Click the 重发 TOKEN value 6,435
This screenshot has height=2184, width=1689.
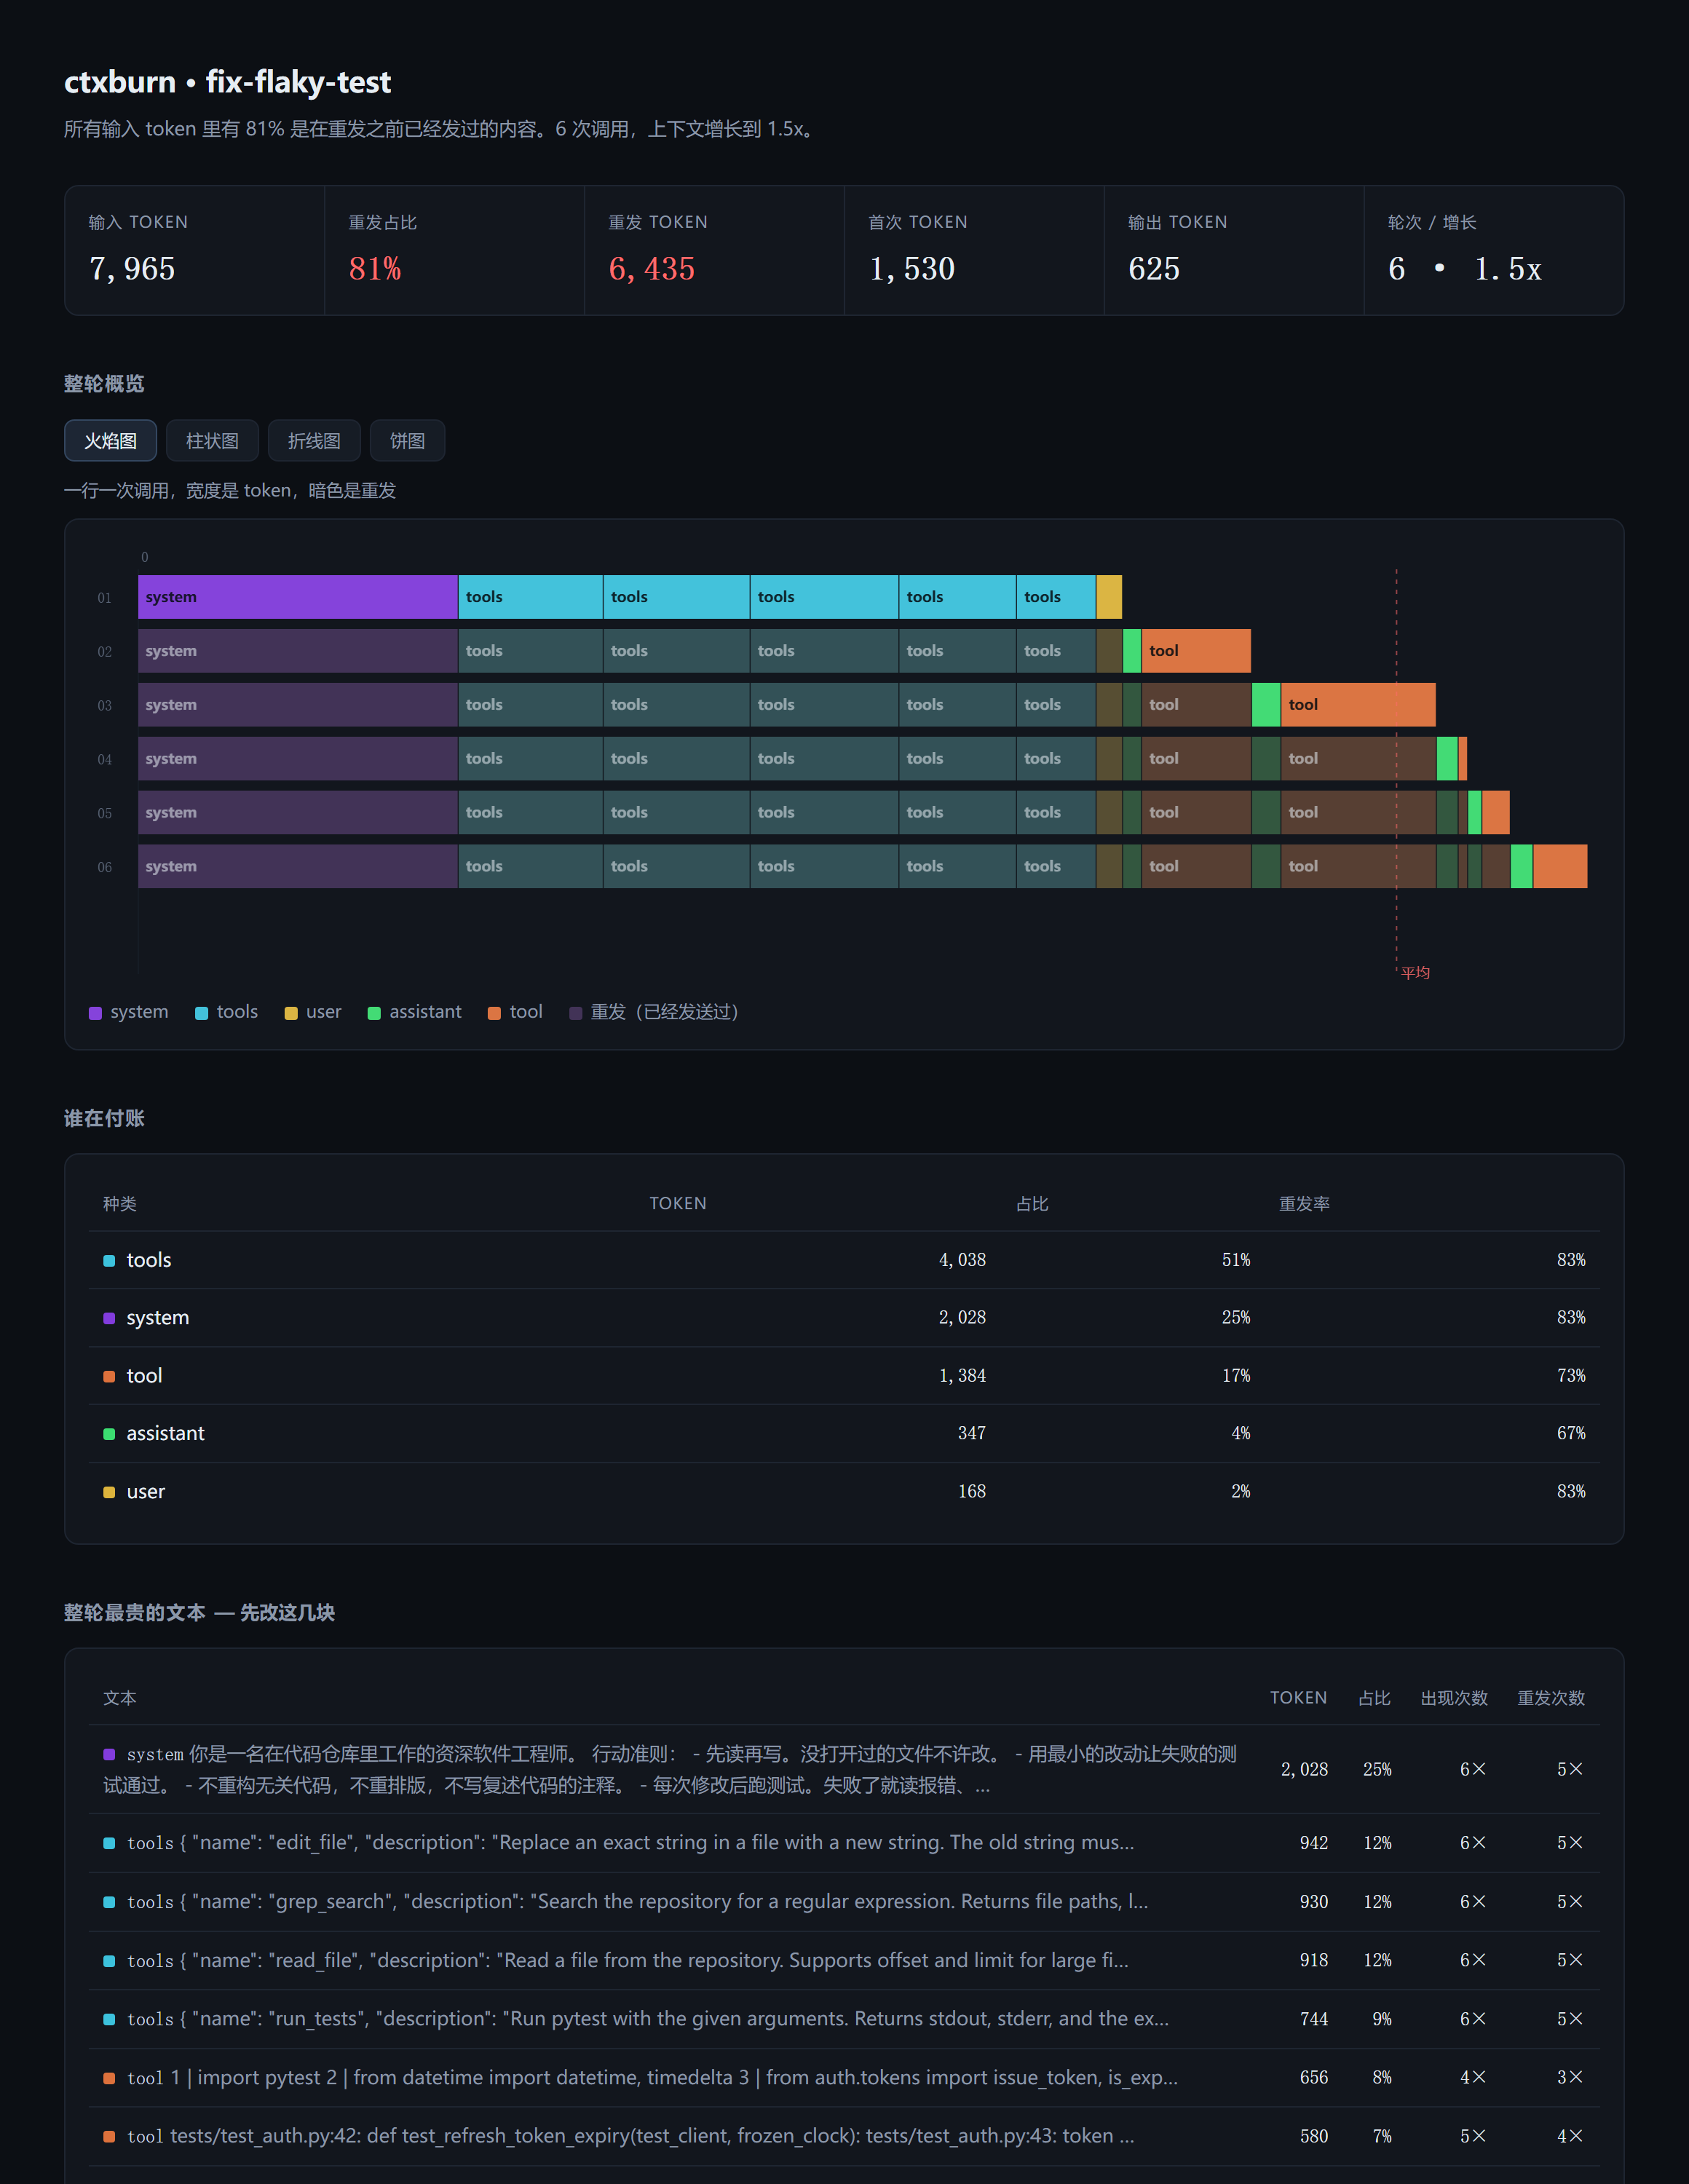click(652, 269)
